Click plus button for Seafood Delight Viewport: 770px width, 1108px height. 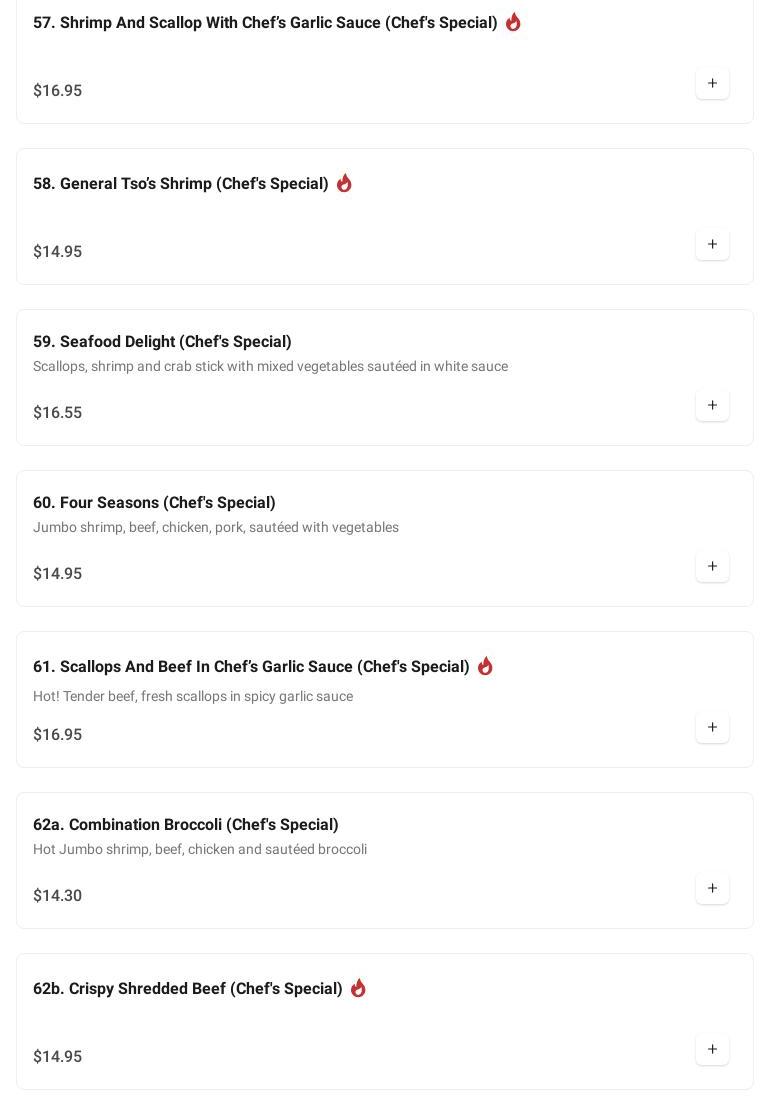pos(712,405)
